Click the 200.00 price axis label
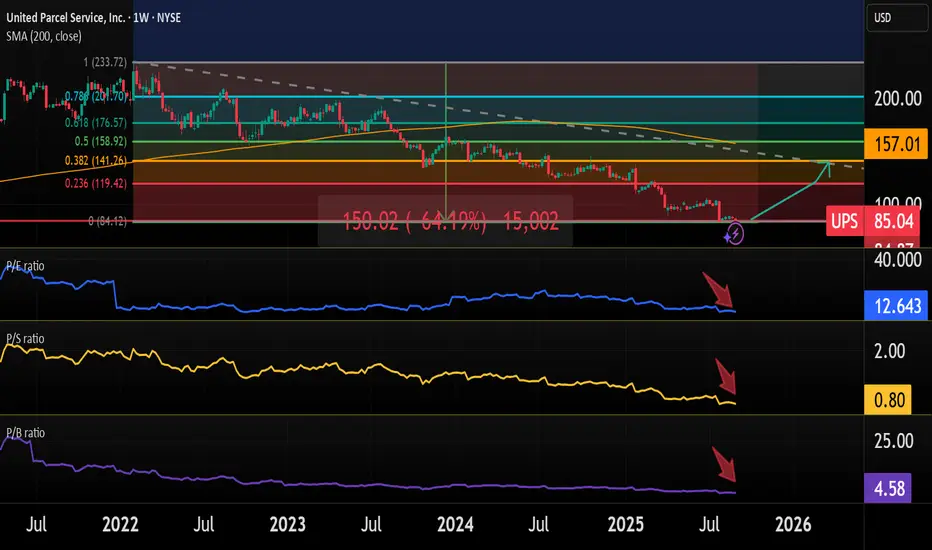Viewport: 932px width, 550px height. tap(898, 99)
